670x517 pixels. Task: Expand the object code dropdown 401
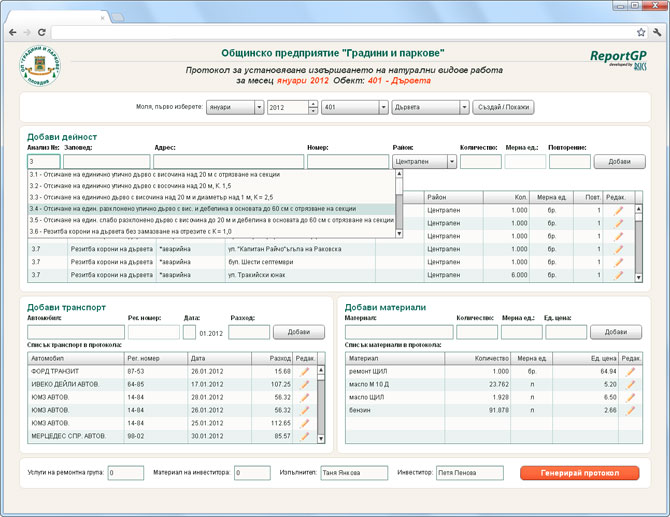355,107
